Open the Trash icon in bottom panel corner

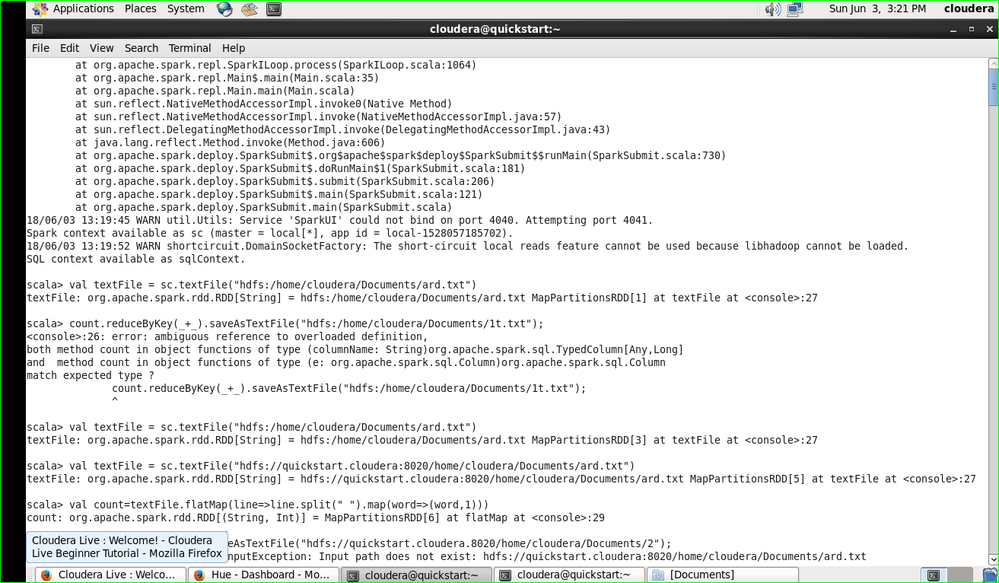click(990, 575)
